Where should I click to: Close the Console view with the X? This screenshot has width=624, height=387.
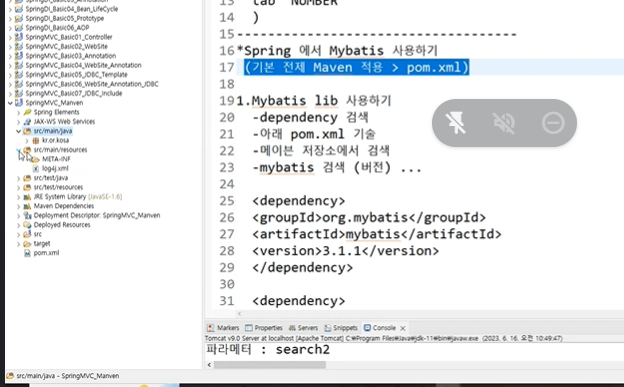click(403, 328)
